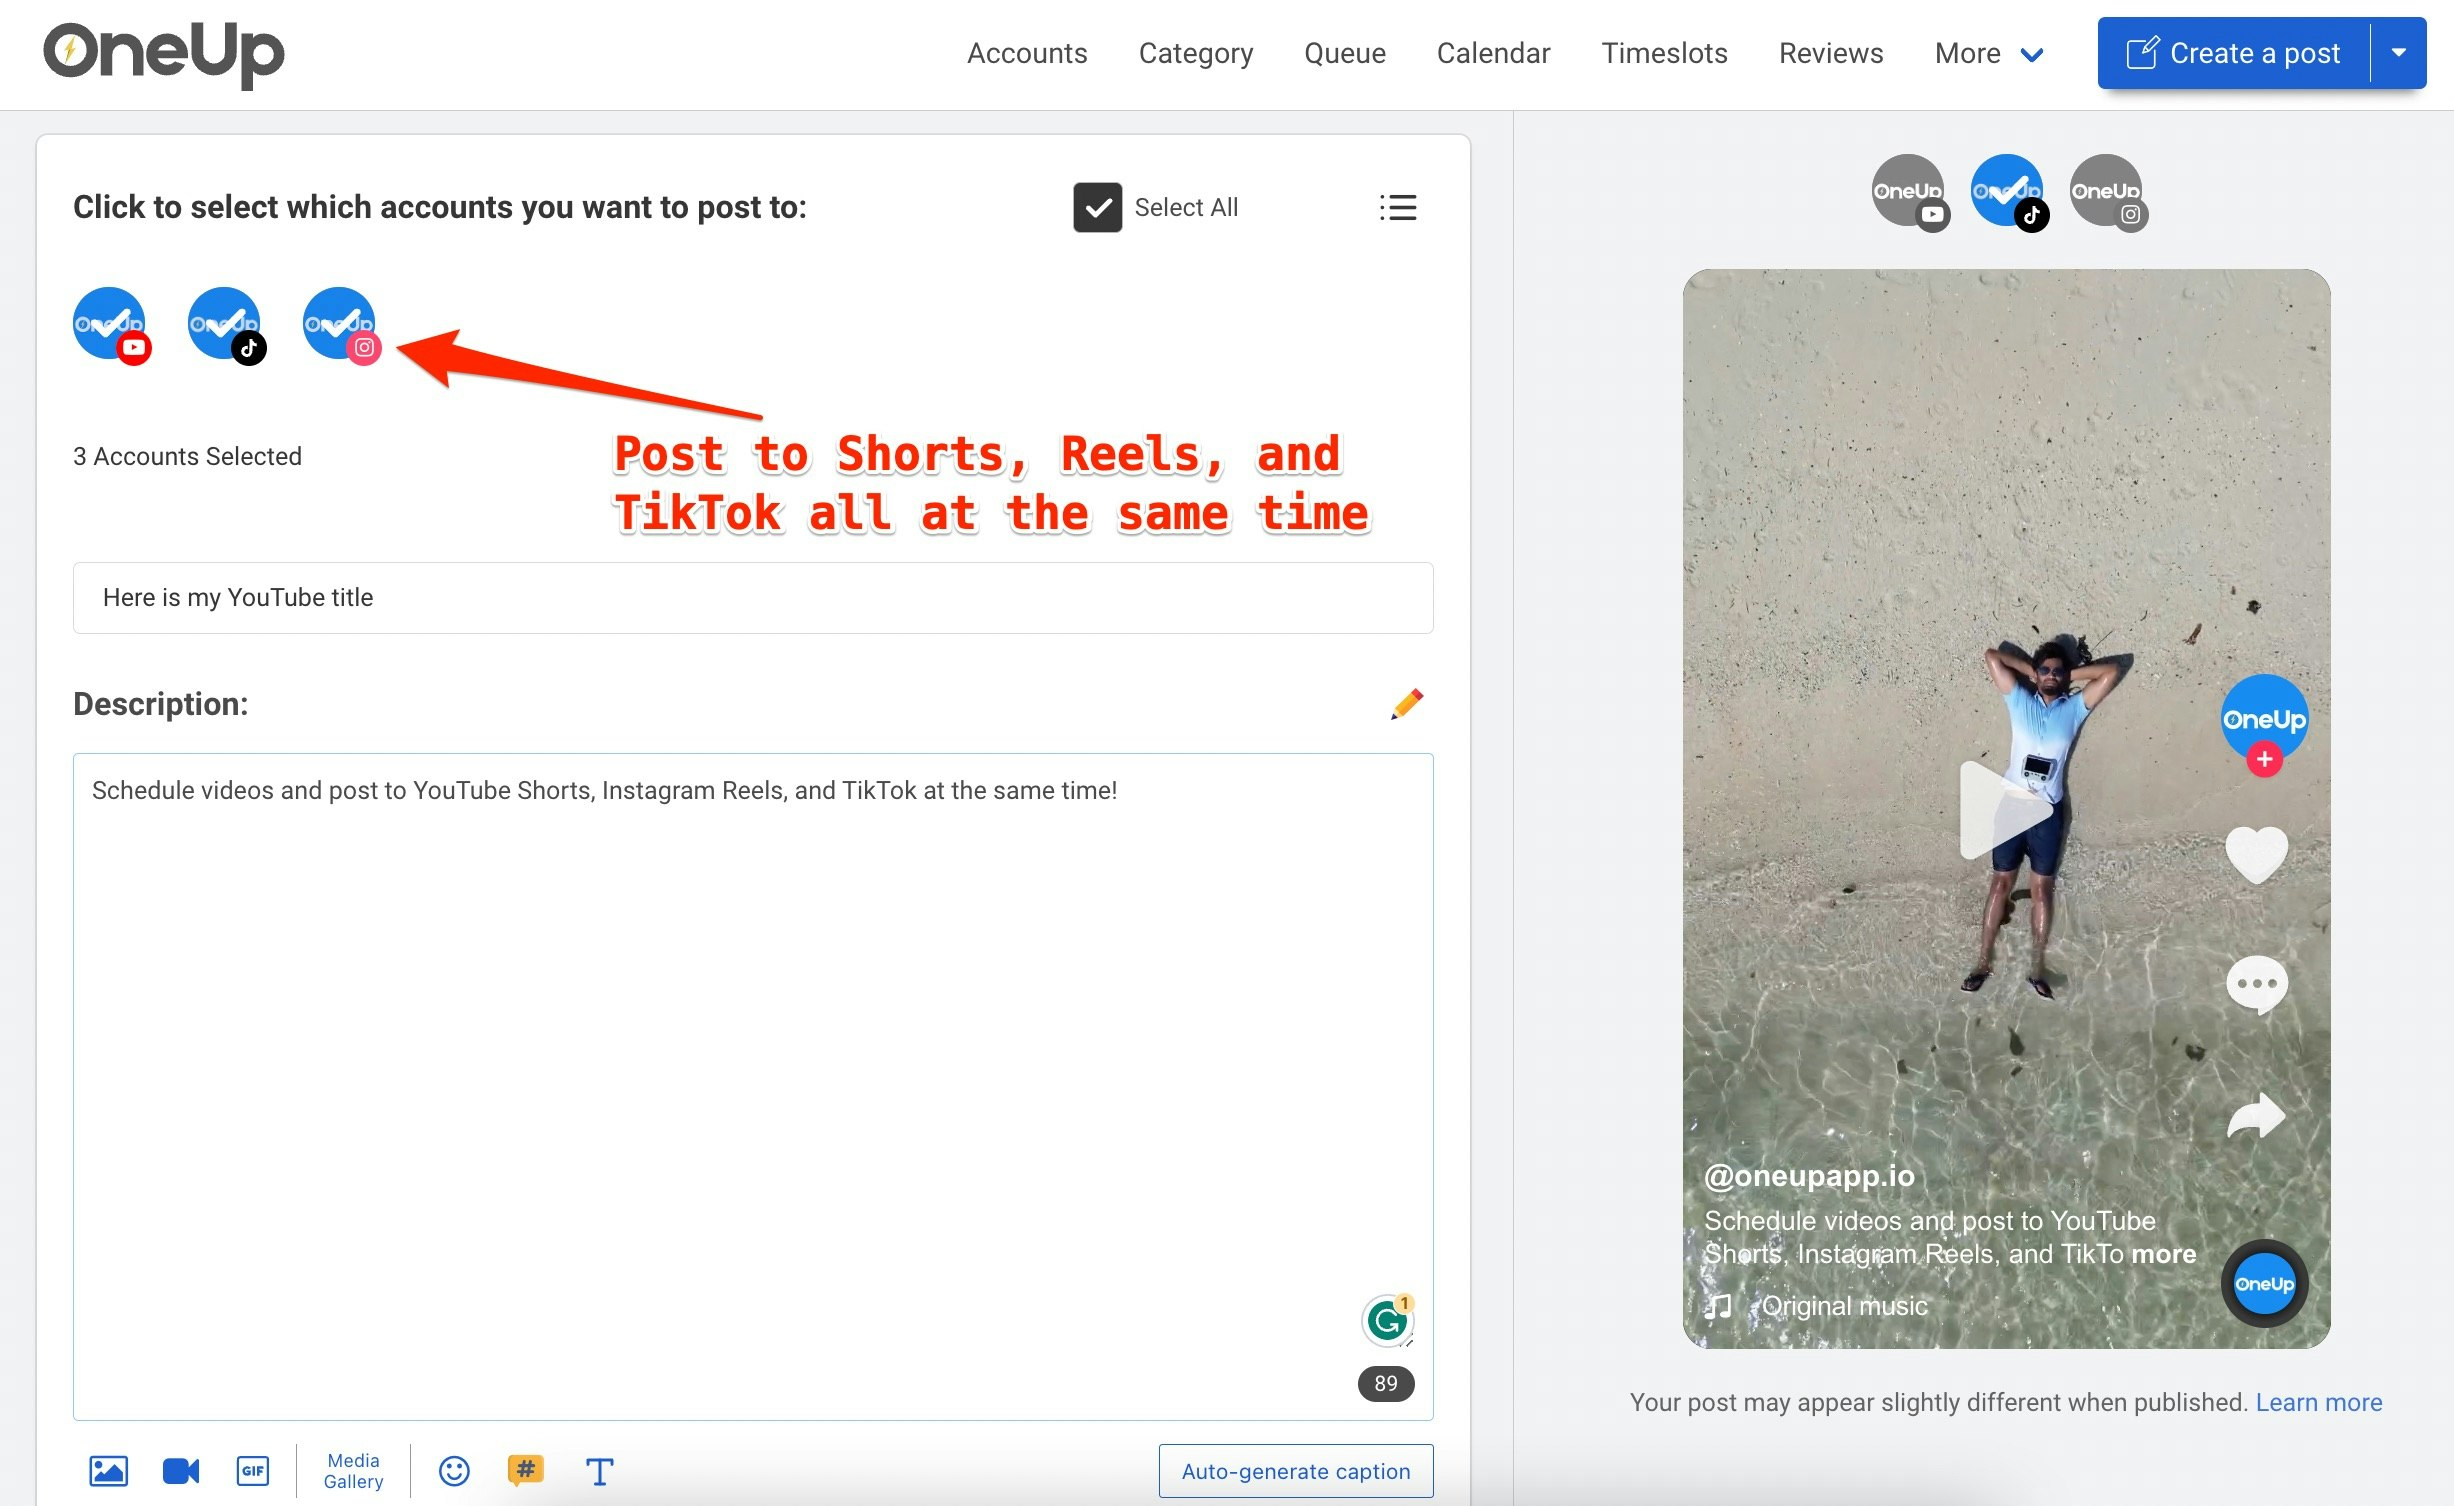Click the text formatting T icon
2454x1506 pixels.
[x=599, y=1471]
